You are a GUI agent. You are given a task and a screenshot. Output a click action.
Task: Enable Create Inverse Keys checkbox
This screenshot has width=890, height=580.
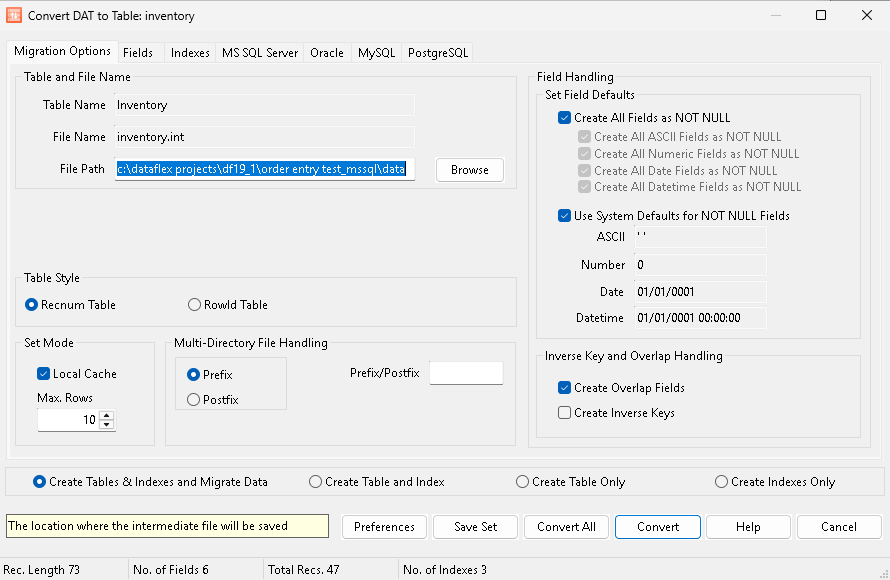click(x=565, y=413)
